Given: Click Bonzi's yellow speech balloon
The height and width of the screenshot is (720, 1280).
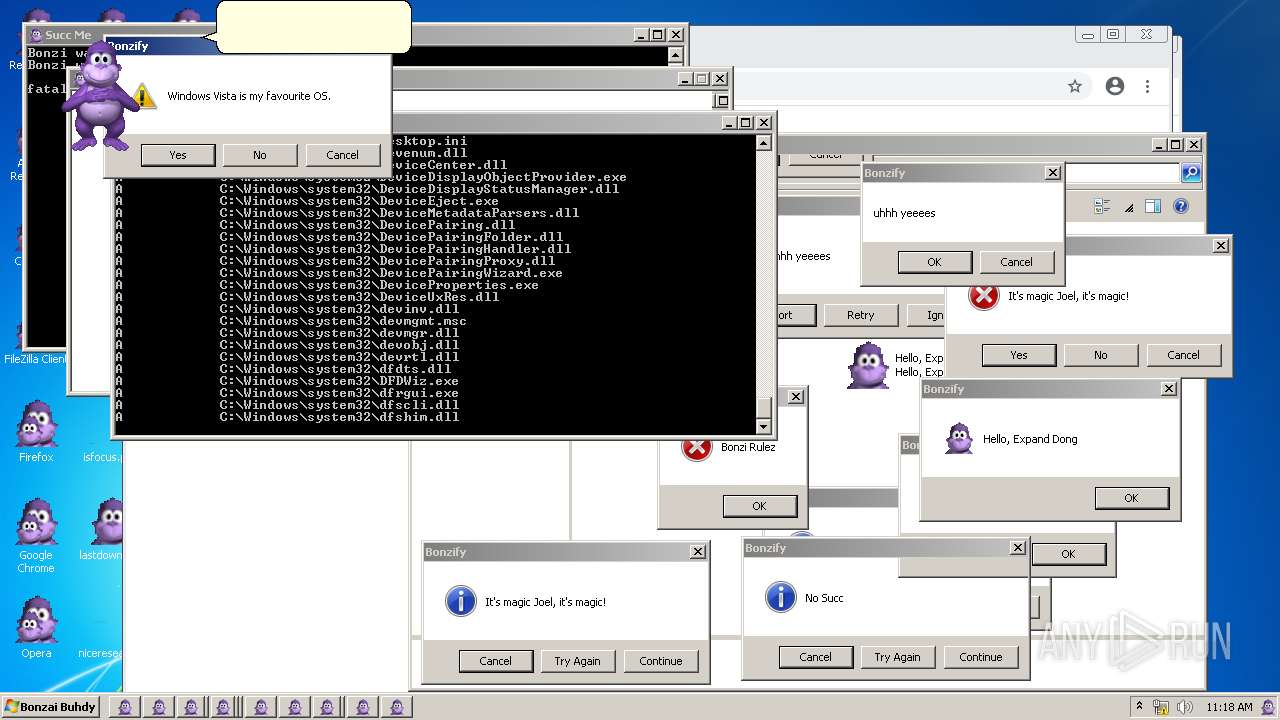Looking at the screenshot, I should [313, 27].
